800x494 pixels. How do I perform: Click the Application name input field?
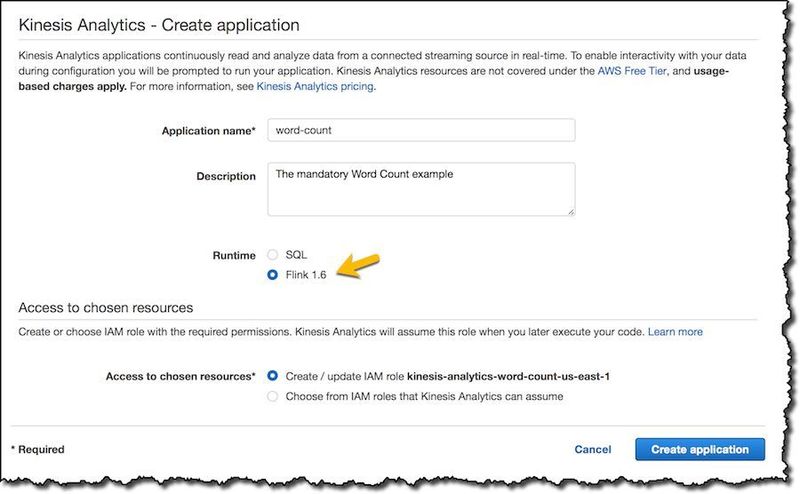(x=421, y=130)
